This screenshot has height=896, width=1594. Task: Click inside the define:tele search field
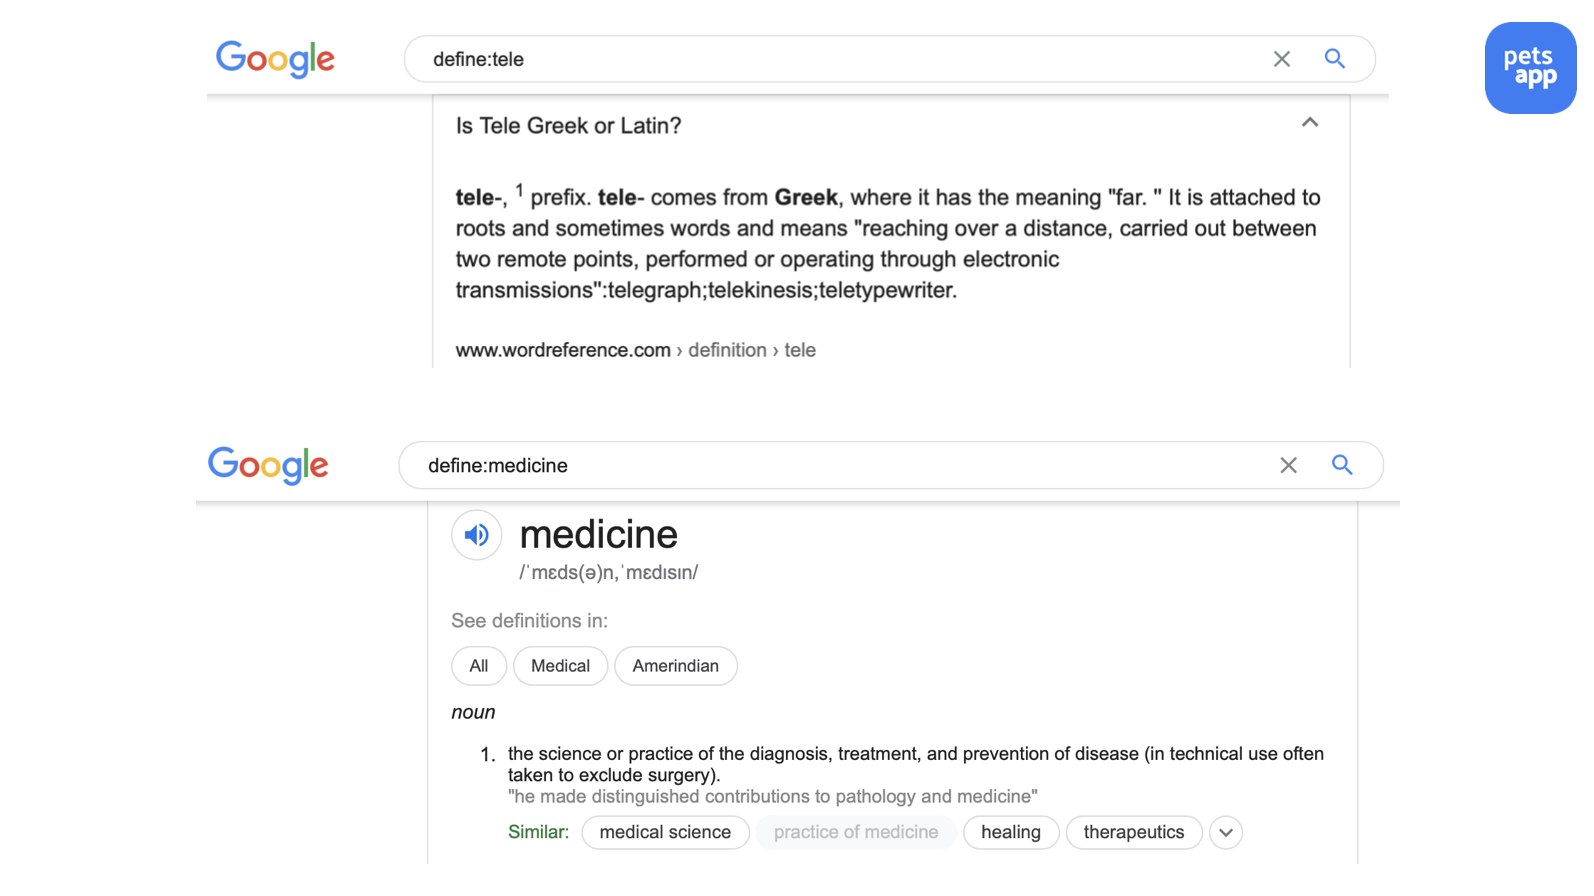(x=800, y=59)
